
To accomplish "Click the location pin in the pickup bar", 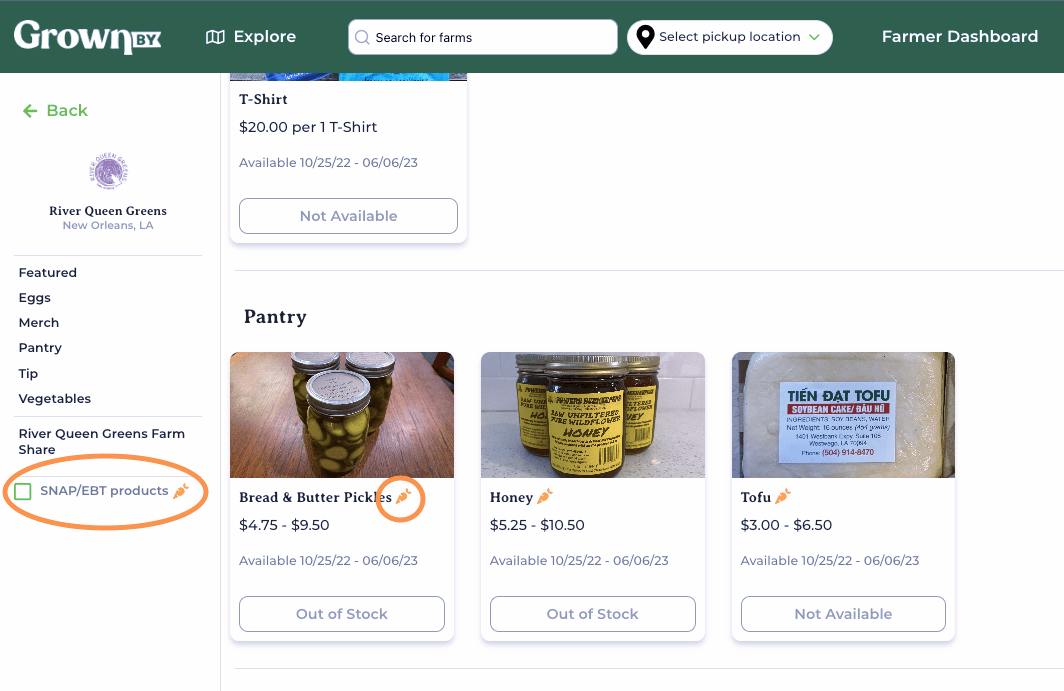I will pos(645,36).
